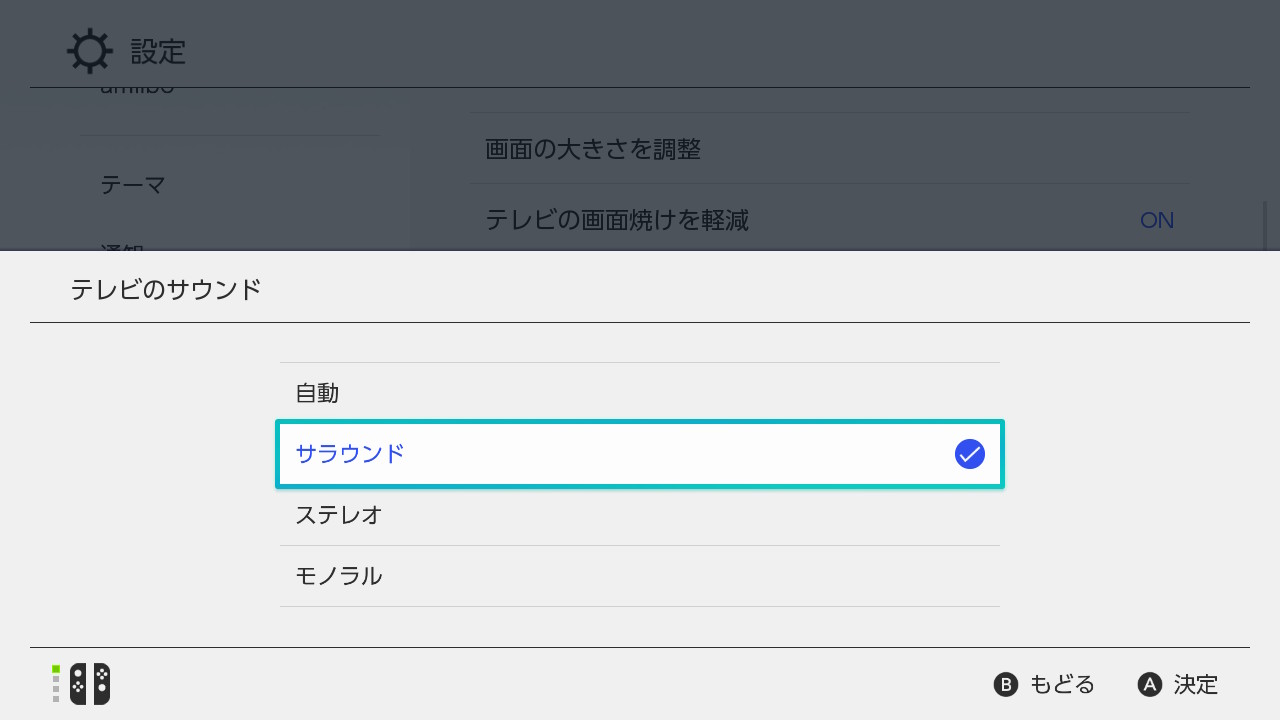Click the blue checkmark on サラウンド
1280x720 pixels.
[x=969, y=454]
